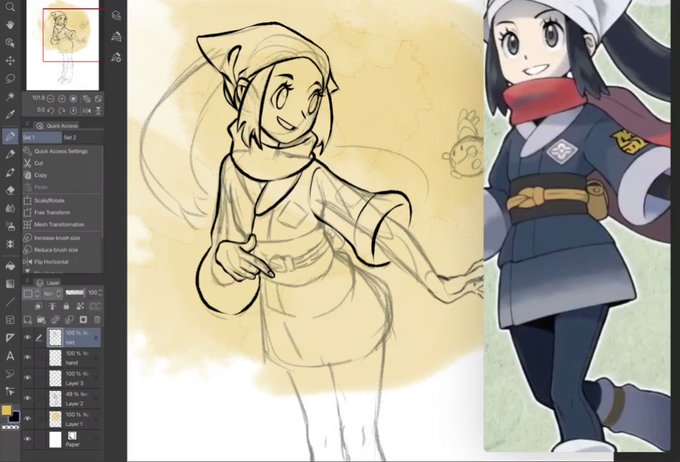
Task: Select the Blend tool
Action: [x=10, y=208]
